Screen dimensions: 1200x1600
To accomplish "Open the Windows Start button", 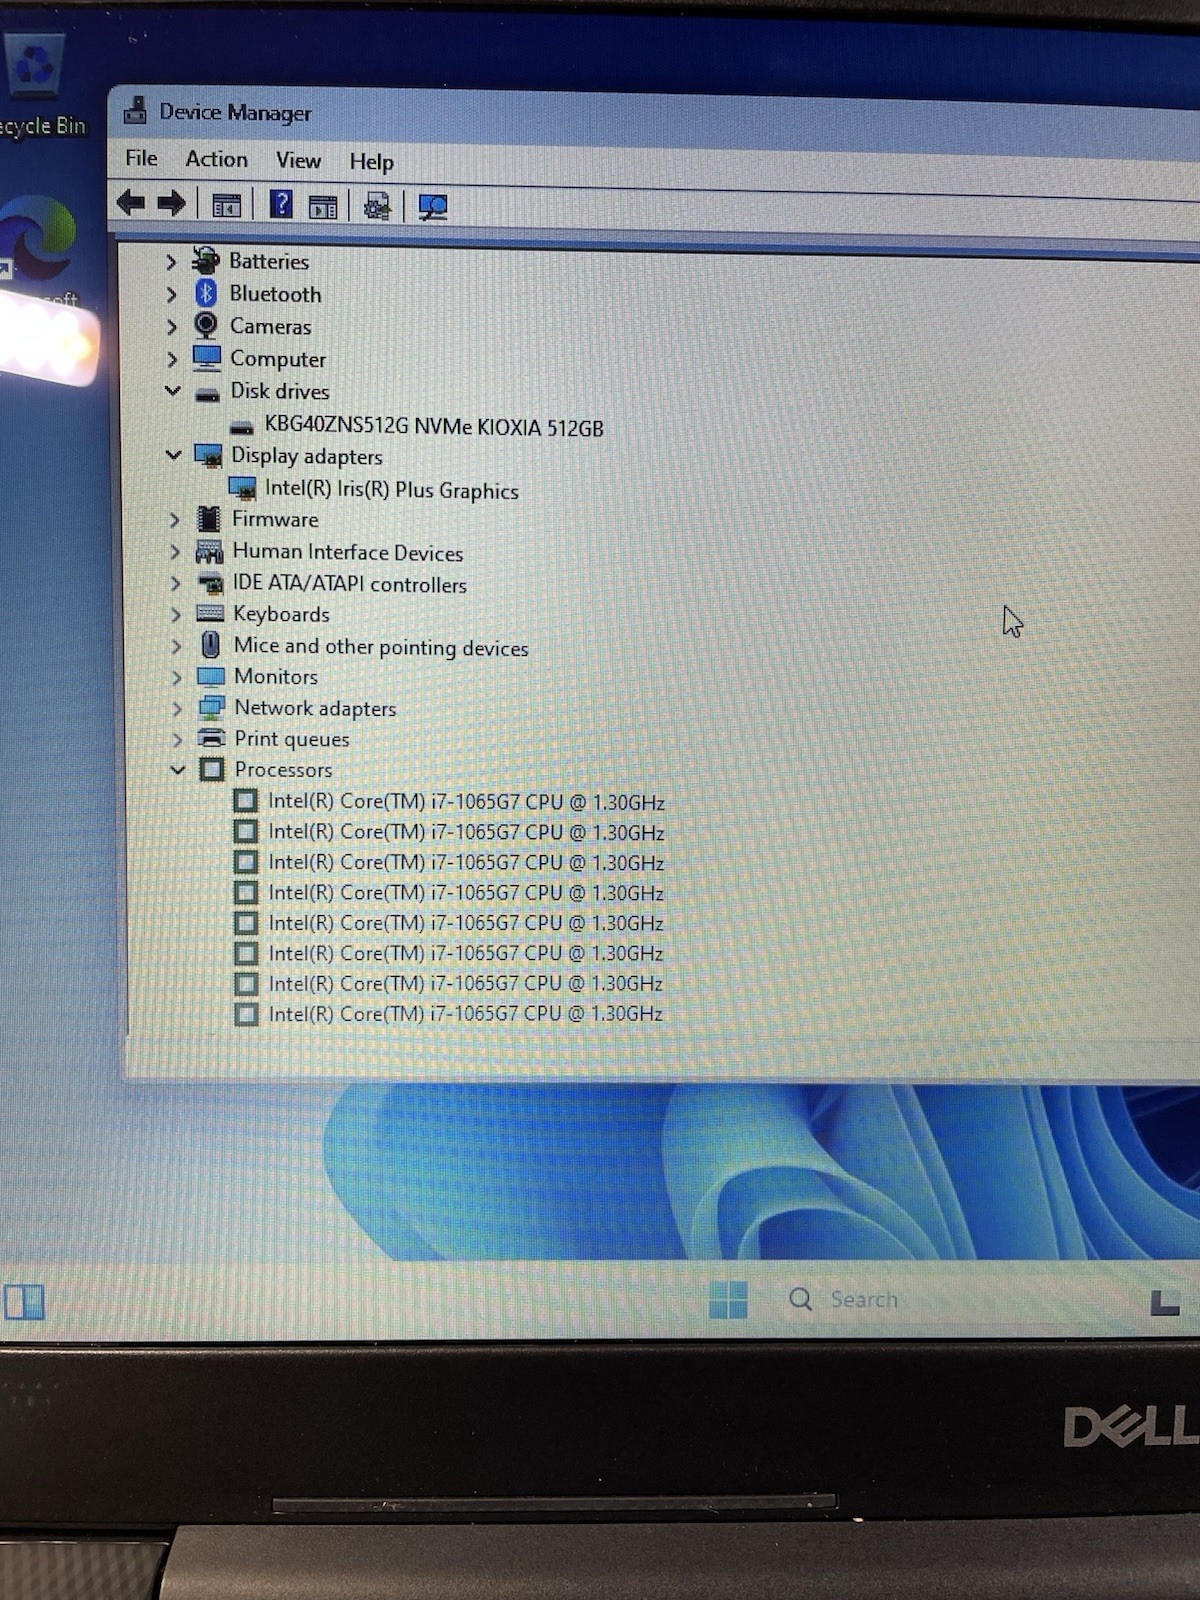I will click(728, 1299).
